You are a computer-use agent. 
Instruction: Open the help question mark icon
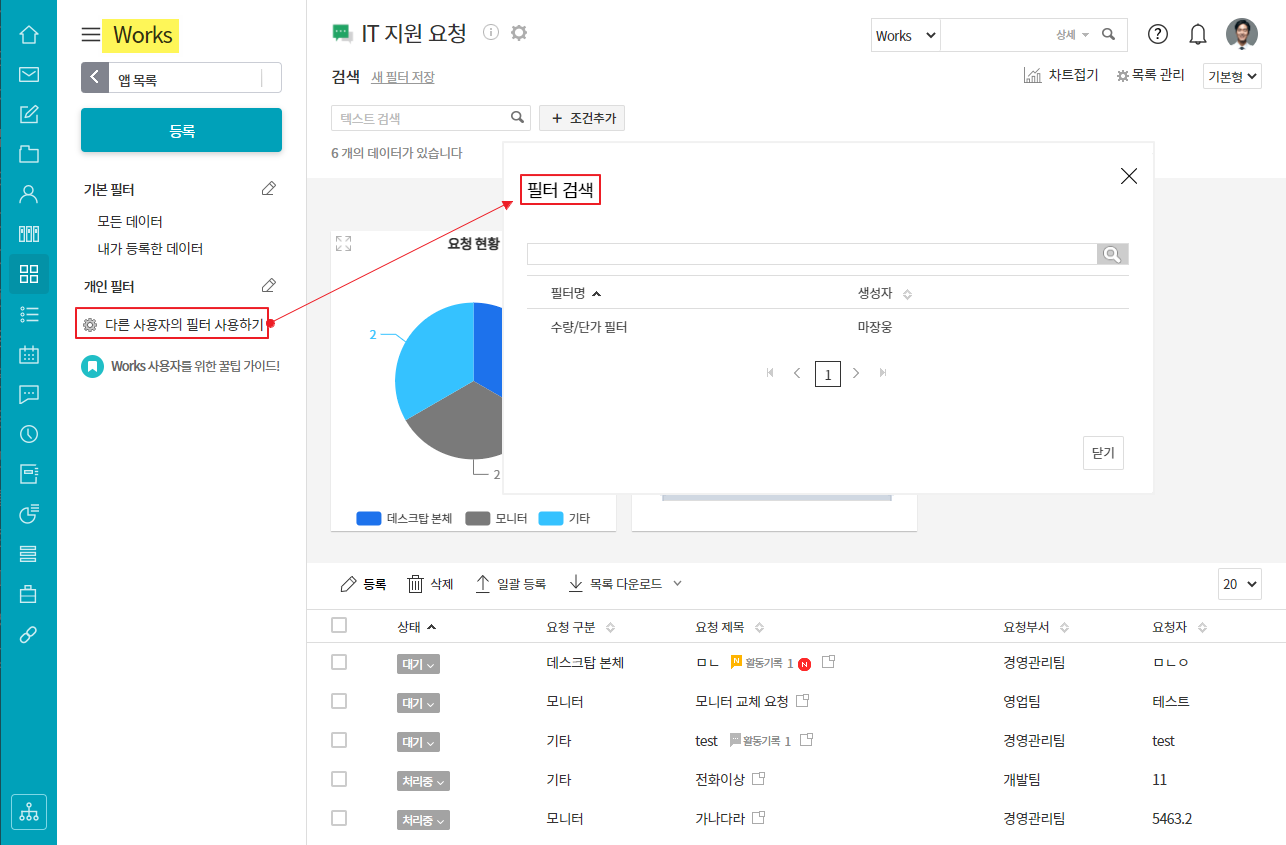click(x=1158, y=34)
